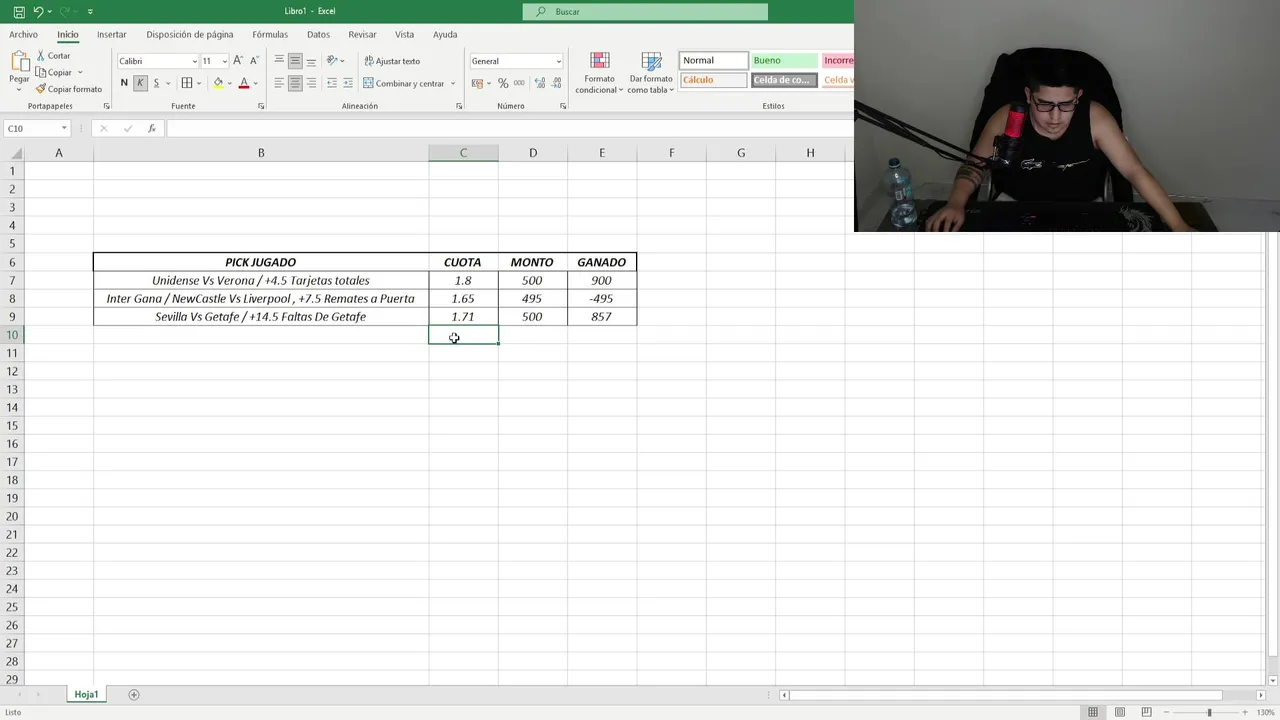This screenshot has height=720, width=1280.
Task: Click the increase decimals icon
Action: coord(538,83)
